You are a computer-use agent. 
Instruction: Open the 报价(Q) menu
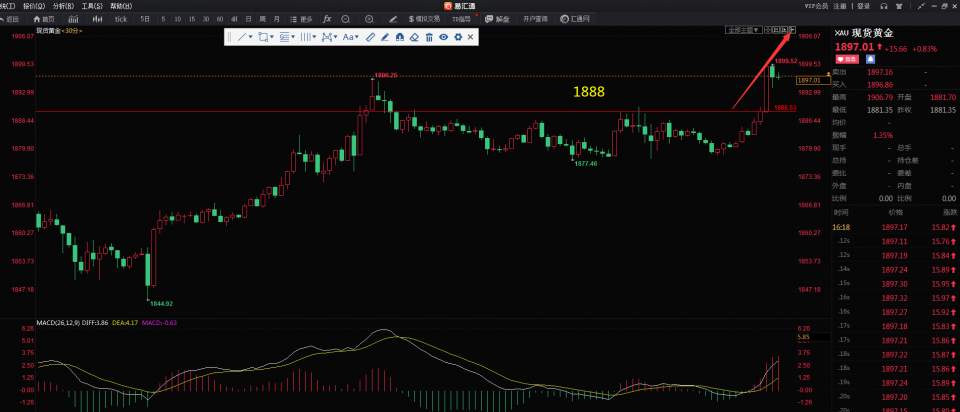pos(34,6)
